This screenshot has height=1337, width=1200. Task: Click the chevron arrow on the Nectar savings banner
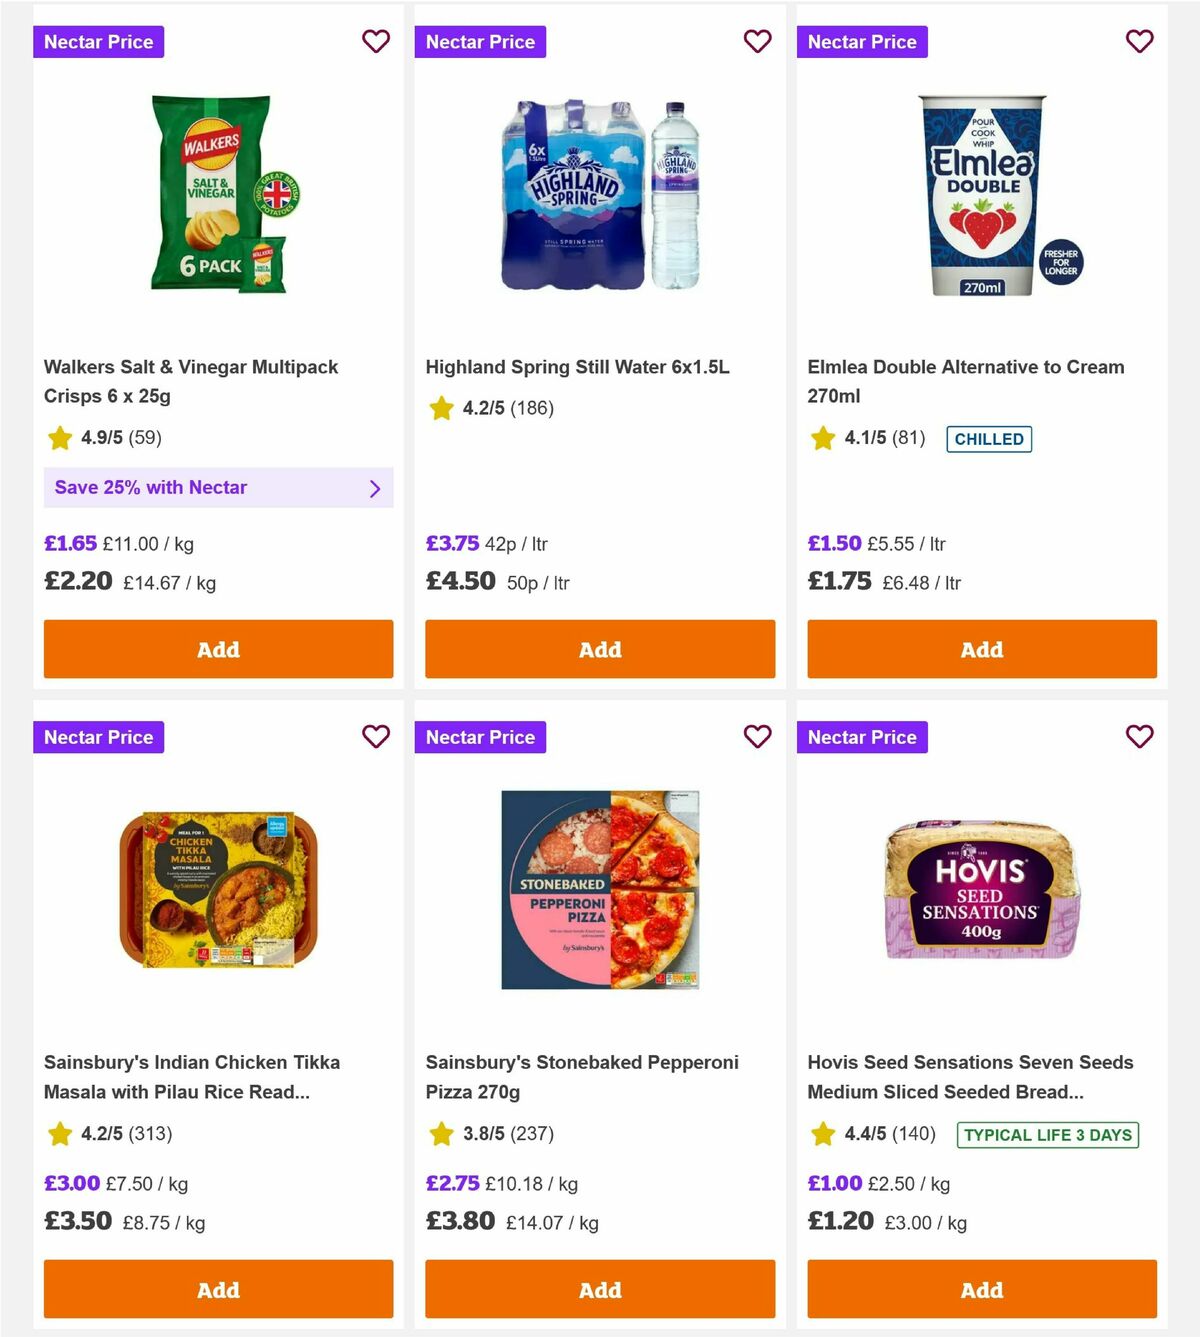click(x=376, y=487)
